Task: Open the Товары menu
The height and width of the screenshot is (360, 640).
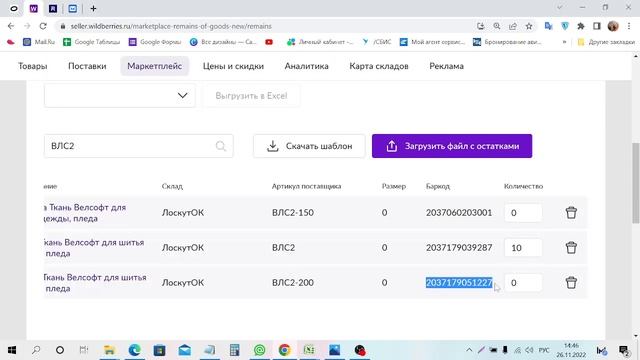Action: point(33,66)
